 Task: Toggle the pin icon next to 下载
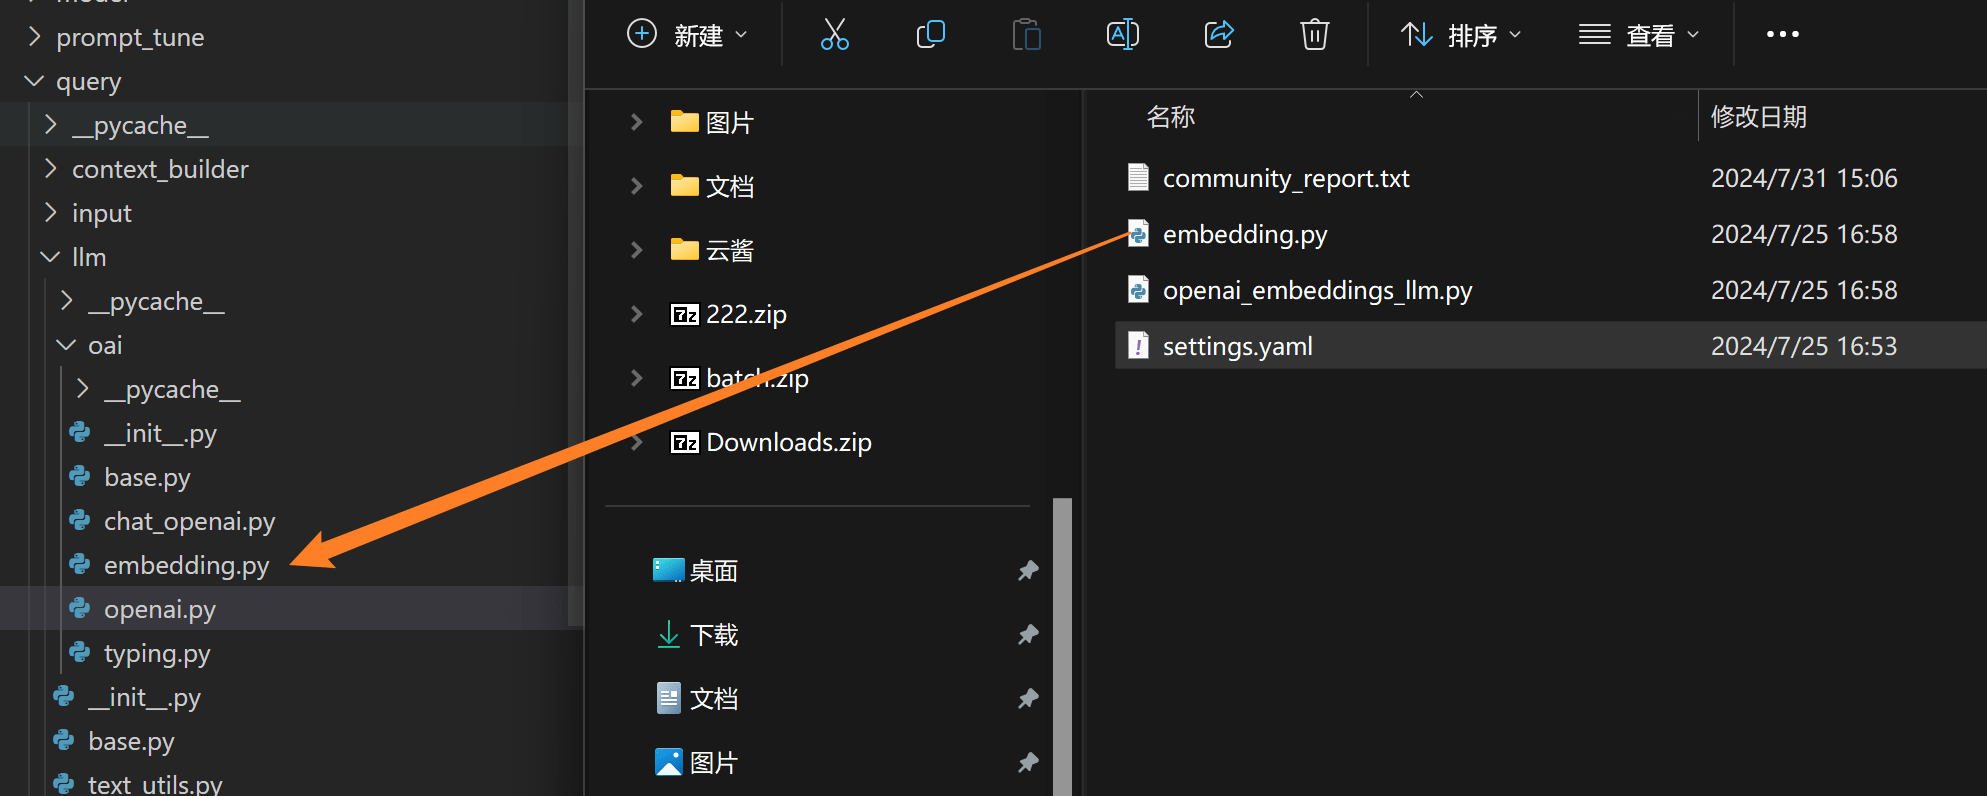point(1027,635)
